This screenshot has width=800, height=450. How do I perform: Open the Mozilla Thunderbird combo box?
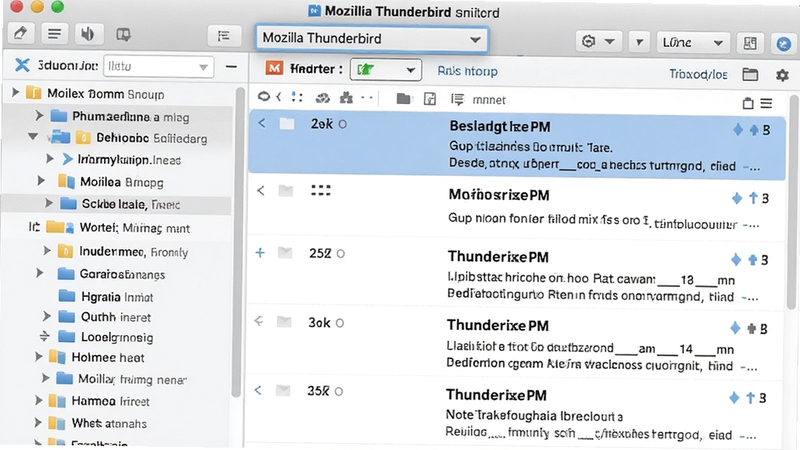[372, 39]
